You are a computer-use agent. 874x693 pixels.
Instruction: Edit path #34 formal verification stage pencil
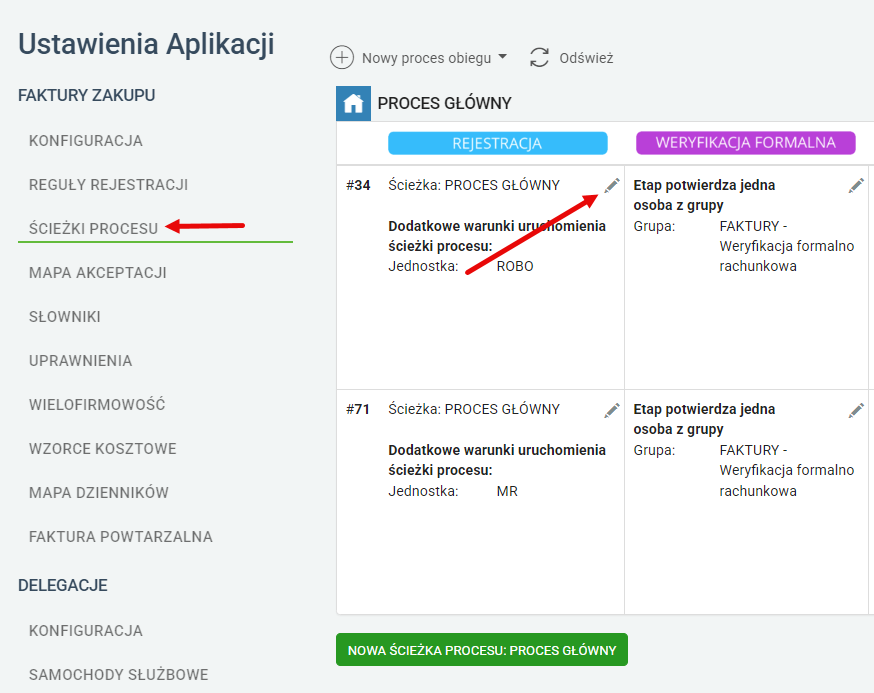click(x=856, y=186)
